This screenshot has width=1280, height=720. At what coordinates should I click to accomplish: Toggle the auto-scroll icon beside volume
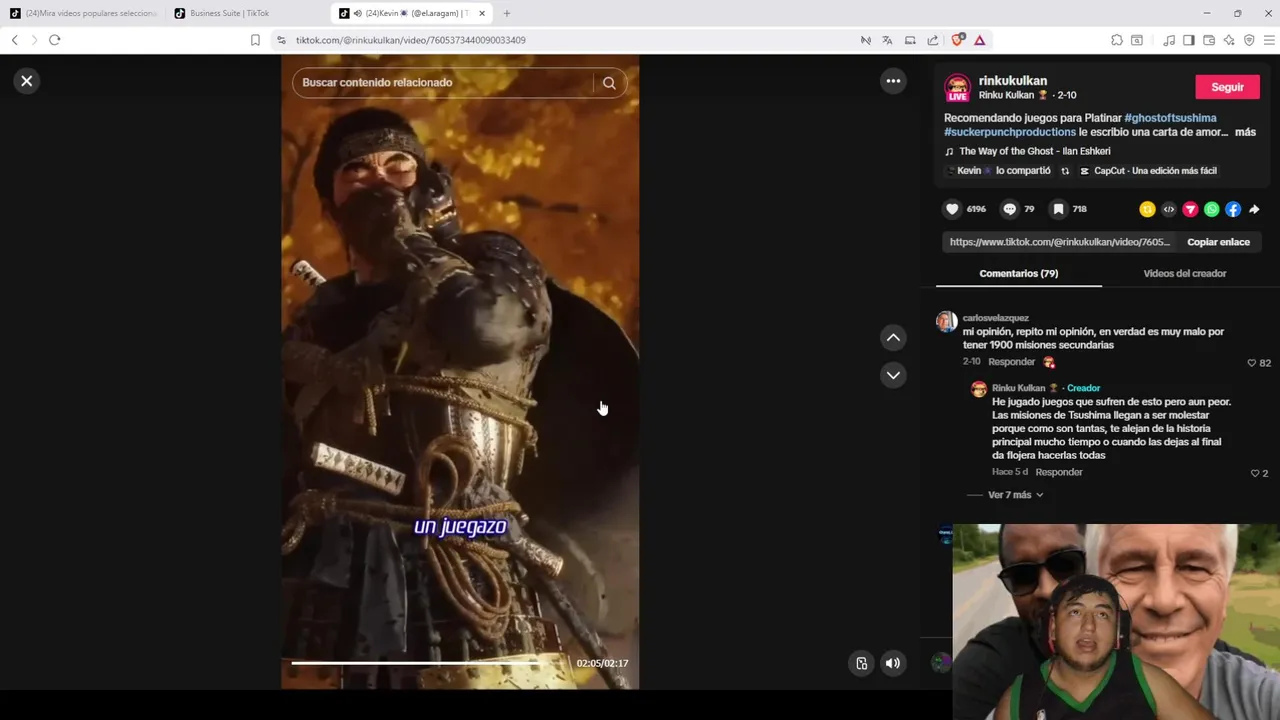click(861, 663)
